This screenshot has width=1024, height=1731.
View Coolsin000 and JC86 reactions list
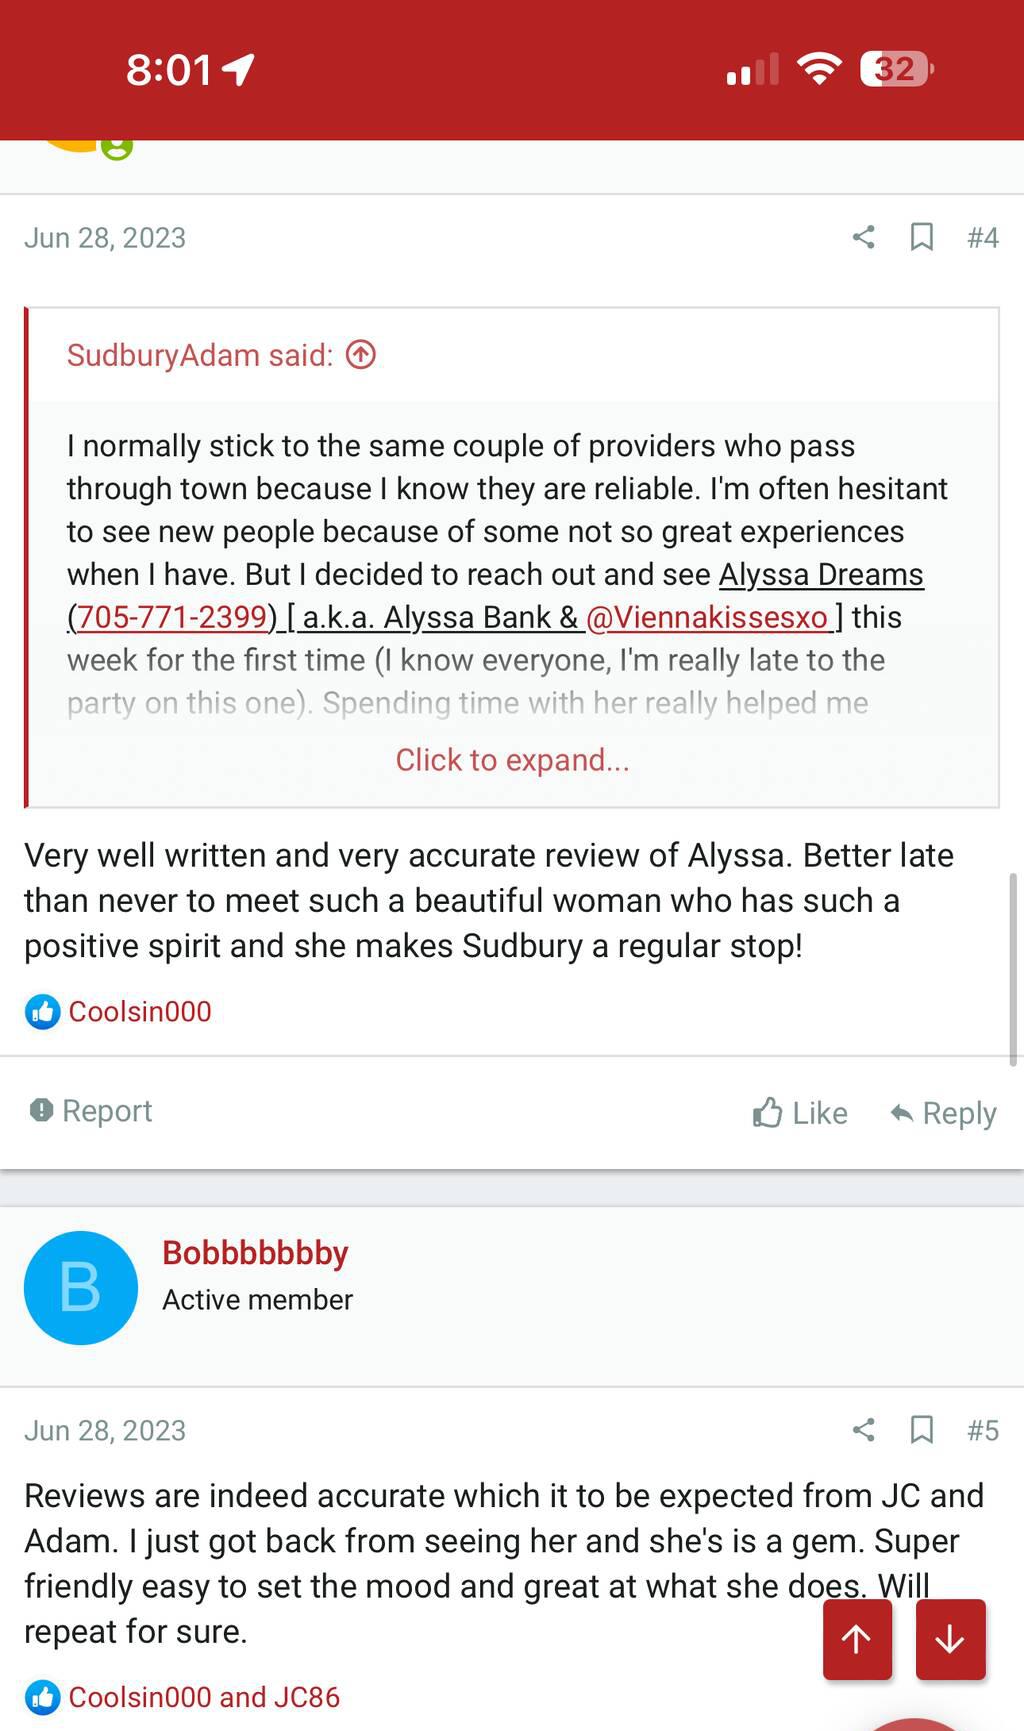point(203,1697)
